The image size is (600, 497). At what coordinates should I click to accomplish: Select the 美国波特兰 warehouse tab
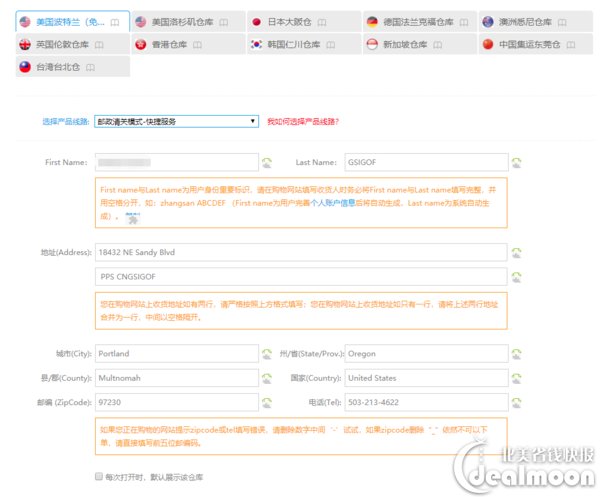[x=72, y=22]
